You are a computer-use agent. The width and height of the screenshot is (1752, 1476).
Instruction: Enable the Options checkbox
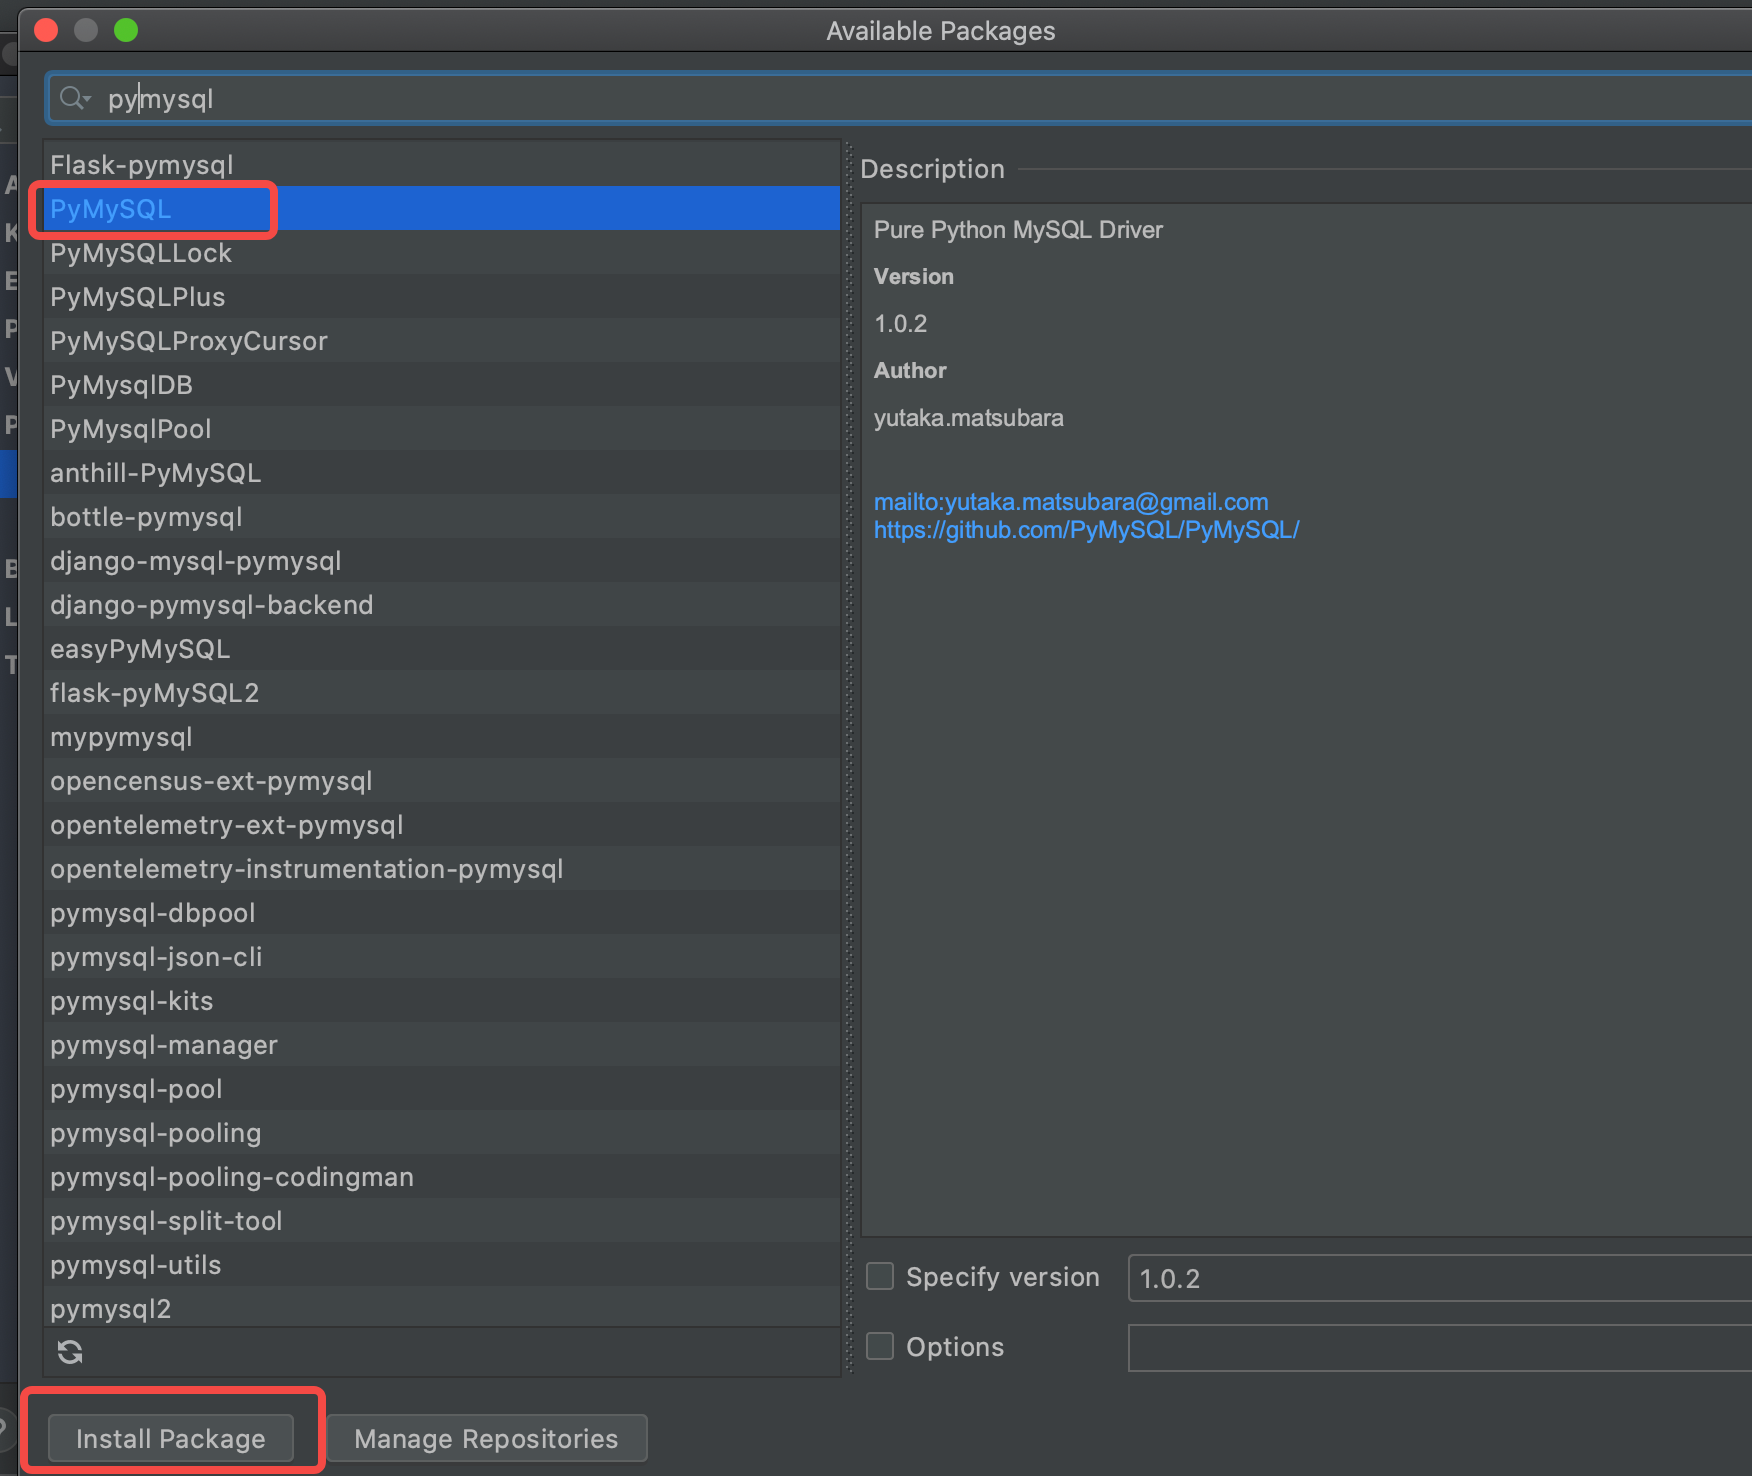tap(880, 1346)
